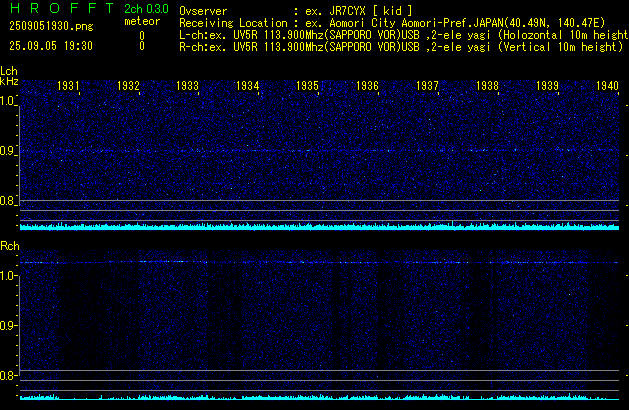The width and height of the screenshot is (629, 410).
Task: Click time marker 1940
Action: pyautogui.click(x=607, y=85)
